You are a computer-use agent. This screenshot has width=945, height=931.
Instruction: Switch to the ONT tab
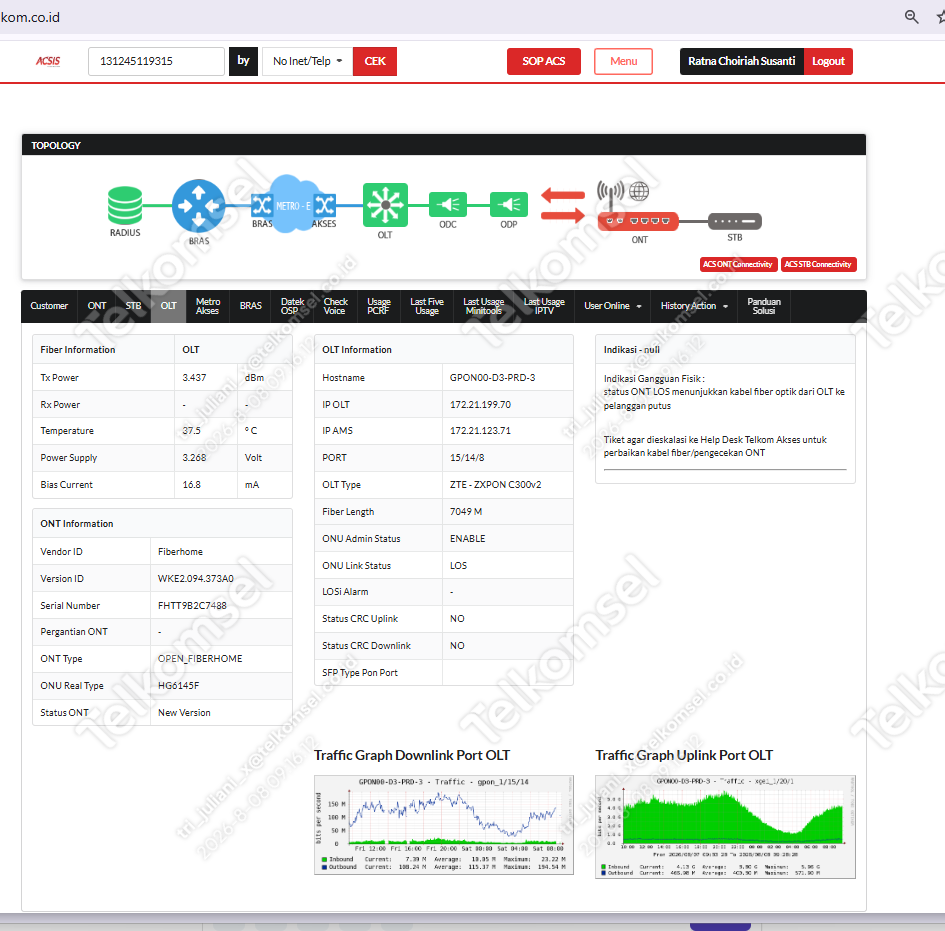pos(96,306)
